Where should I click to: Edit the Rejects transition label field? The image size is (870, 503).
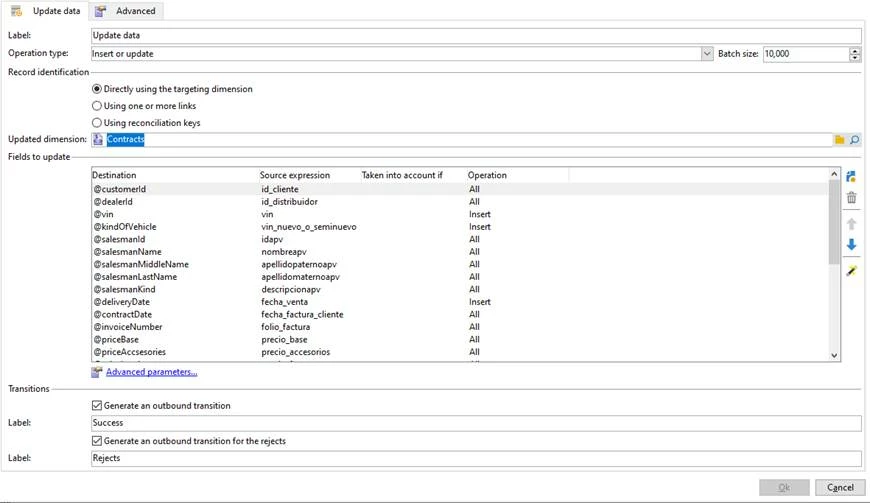(476, 458)
